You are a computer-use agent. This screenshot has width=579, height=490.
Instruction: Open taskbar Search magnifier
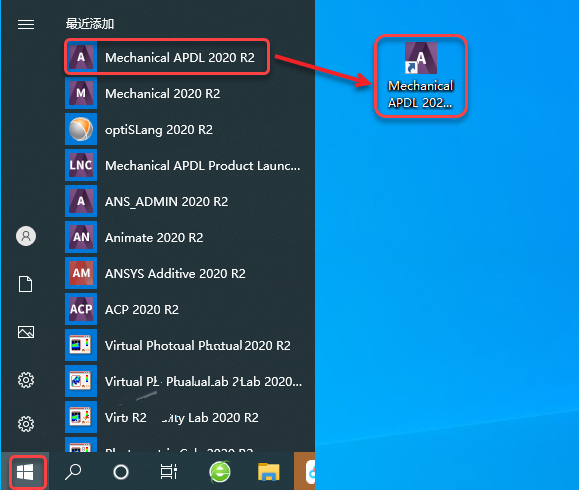click(73, 472)
